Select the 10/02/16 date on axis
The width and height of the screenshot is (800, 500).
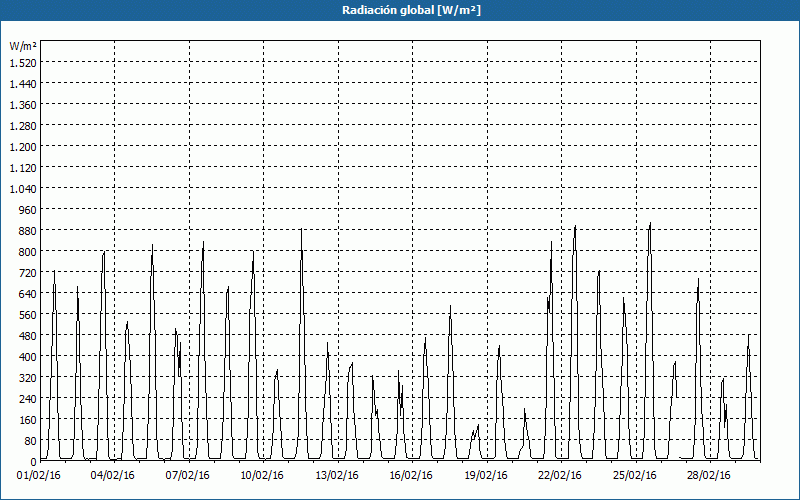tap(262, 475)
